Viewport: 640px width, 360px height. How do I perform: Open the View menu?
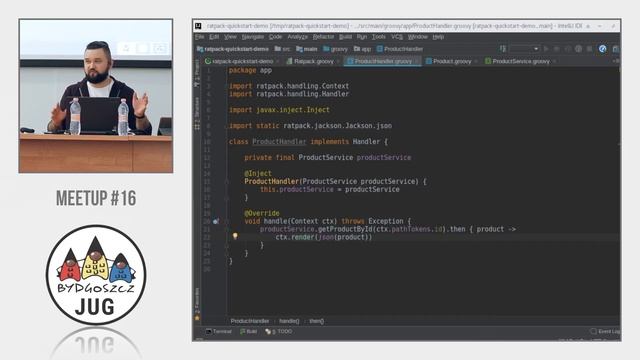pyautogui.click(x=230, y=37)
